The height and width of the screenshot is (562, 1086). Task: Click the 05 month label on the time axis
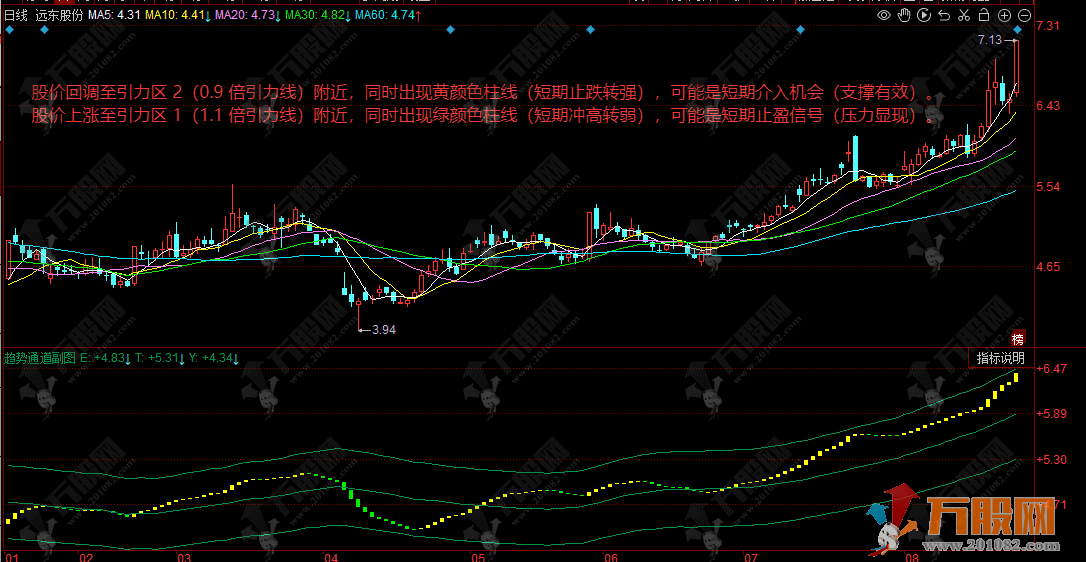pyautogui.click(x=477, y=556)
